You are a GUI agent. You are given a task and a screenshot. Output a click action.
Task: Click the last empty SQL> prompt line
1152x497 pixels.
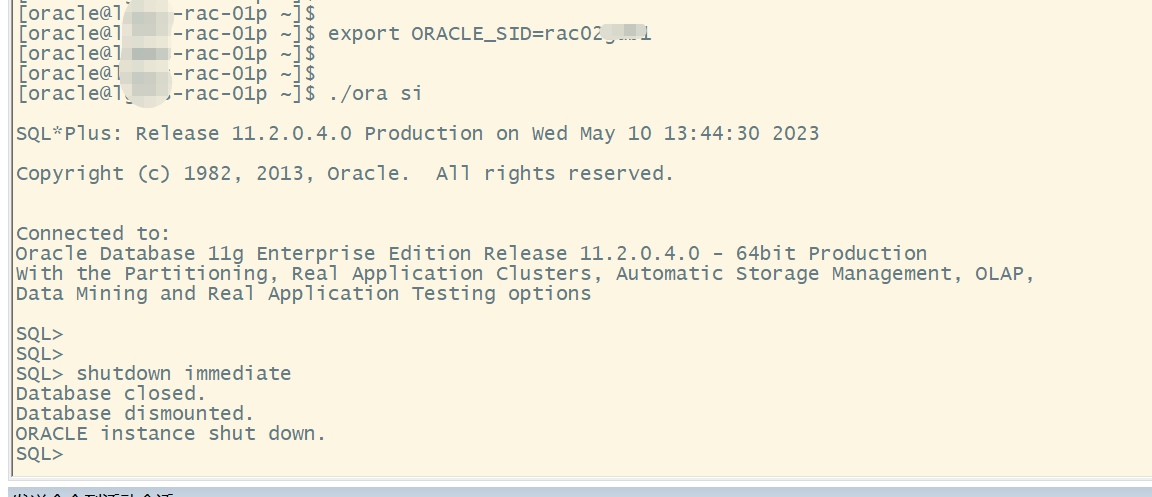40,454
